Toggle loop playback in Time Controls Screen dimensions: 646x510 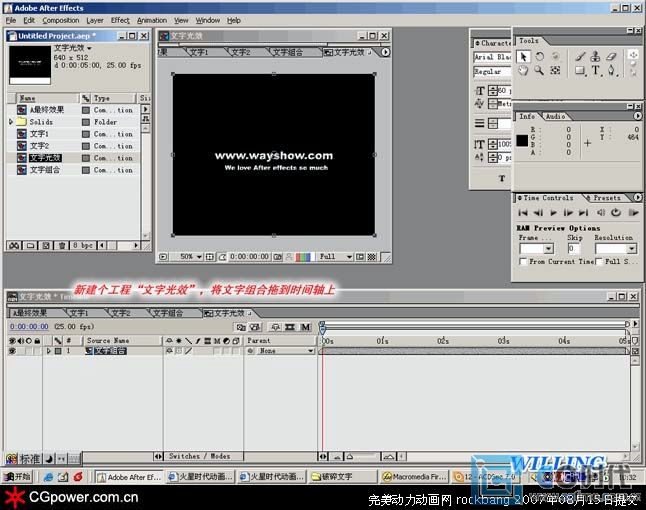[616, 213]
